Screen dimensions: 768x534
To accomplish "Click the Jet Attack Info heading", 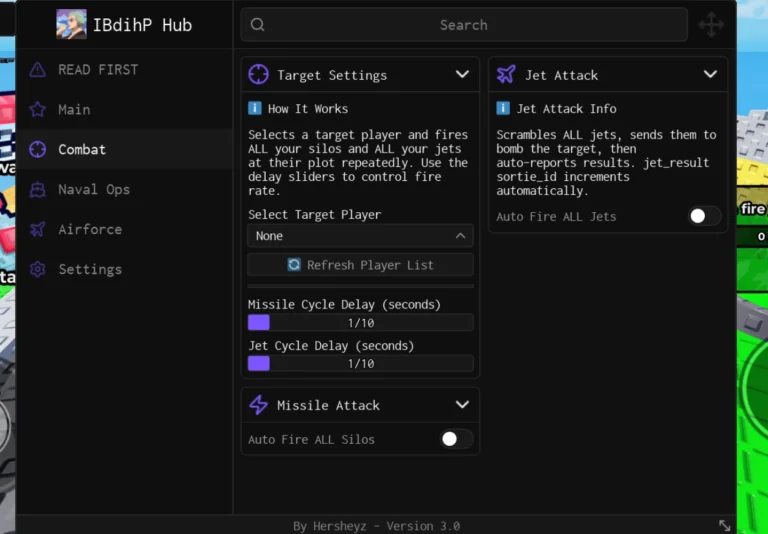I will 566,109.
